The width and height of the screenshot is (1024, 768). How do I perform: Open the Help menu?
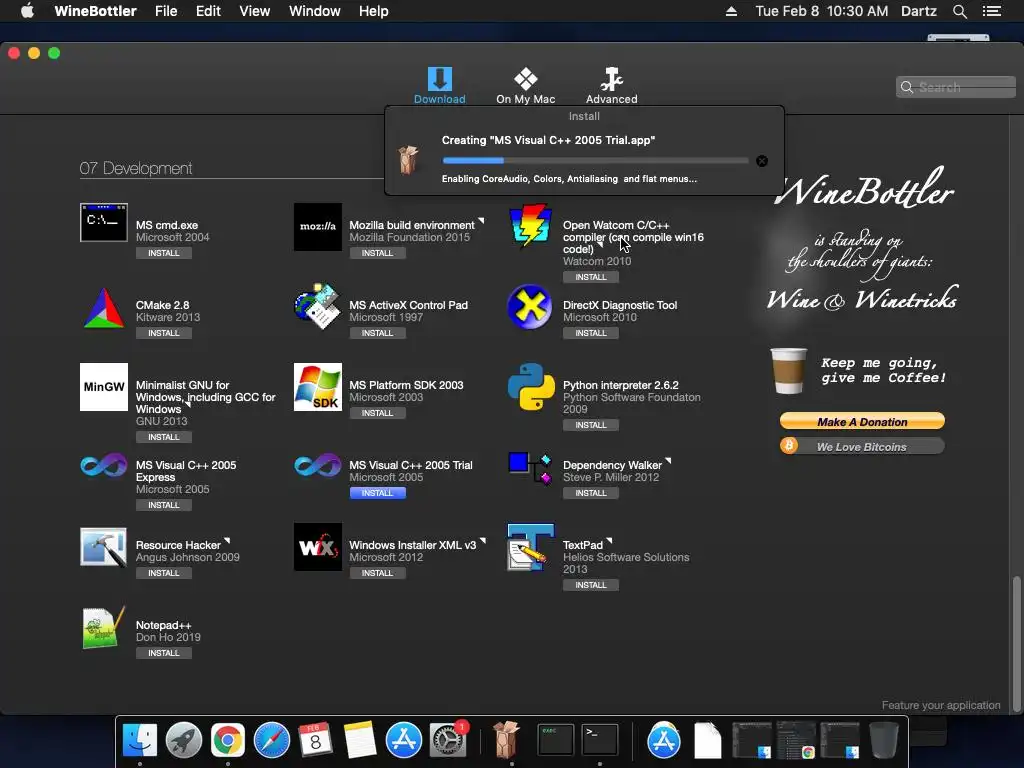tap(374, 11)
